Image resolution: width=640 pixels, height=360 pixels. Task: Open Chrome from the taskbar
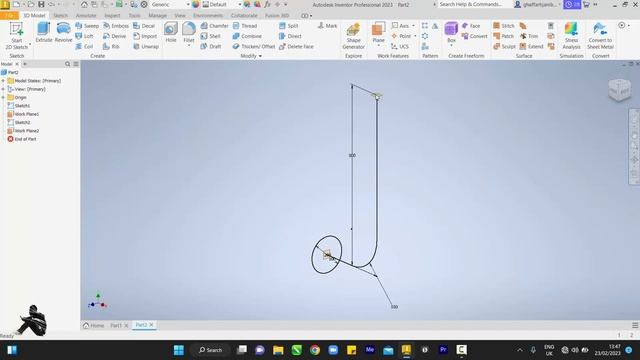coord(315,350)
